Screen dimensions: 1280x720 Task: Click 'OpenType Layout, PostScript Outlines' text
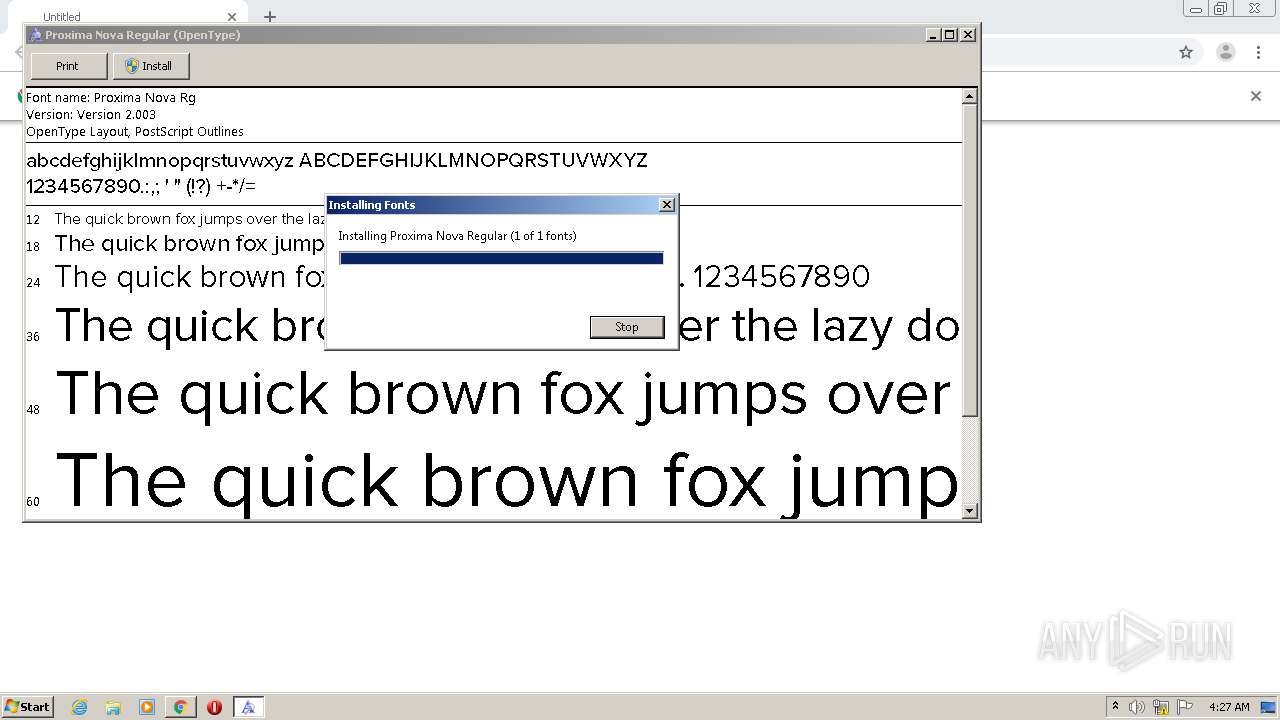click(135, 132)
